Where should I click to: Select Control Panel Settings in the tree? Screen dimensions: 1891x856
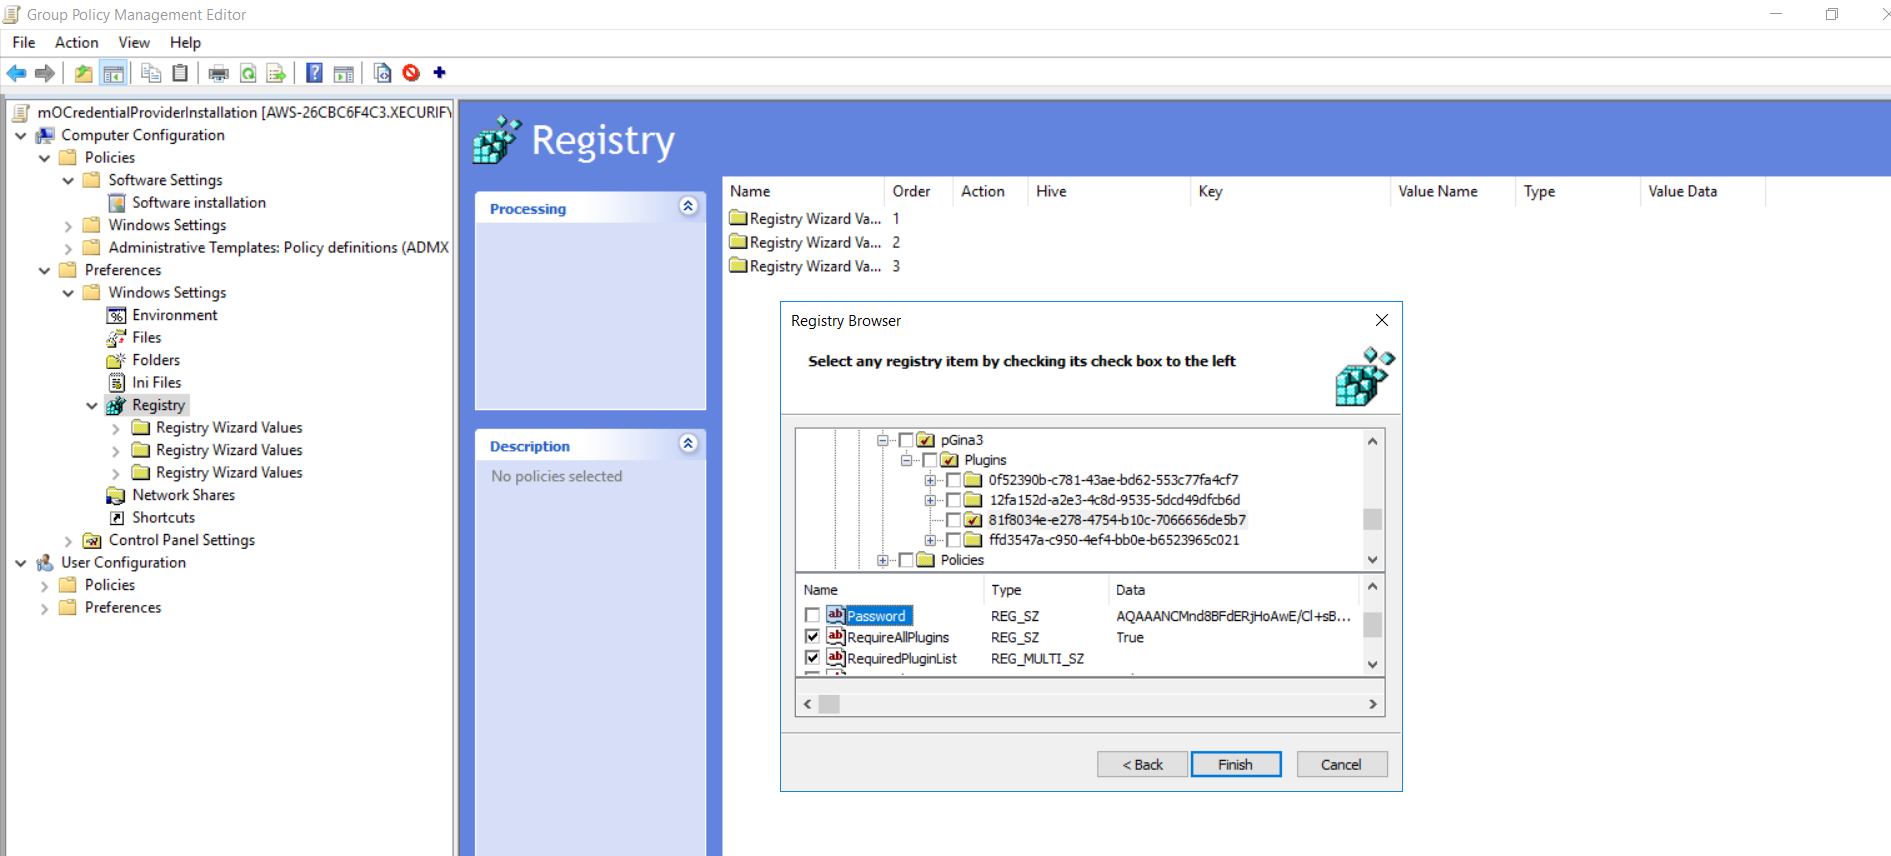(x=181, y=540)
